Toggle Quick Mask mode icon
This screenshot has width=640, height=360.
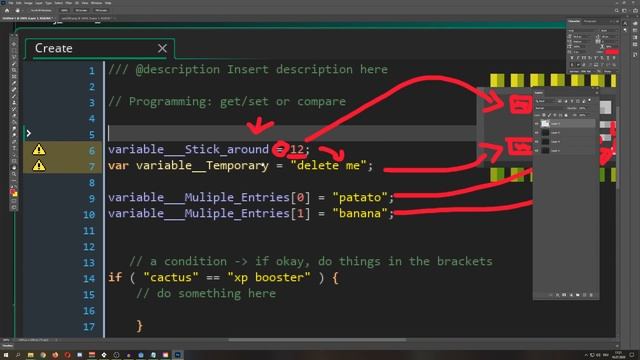[x=14, y=201]
